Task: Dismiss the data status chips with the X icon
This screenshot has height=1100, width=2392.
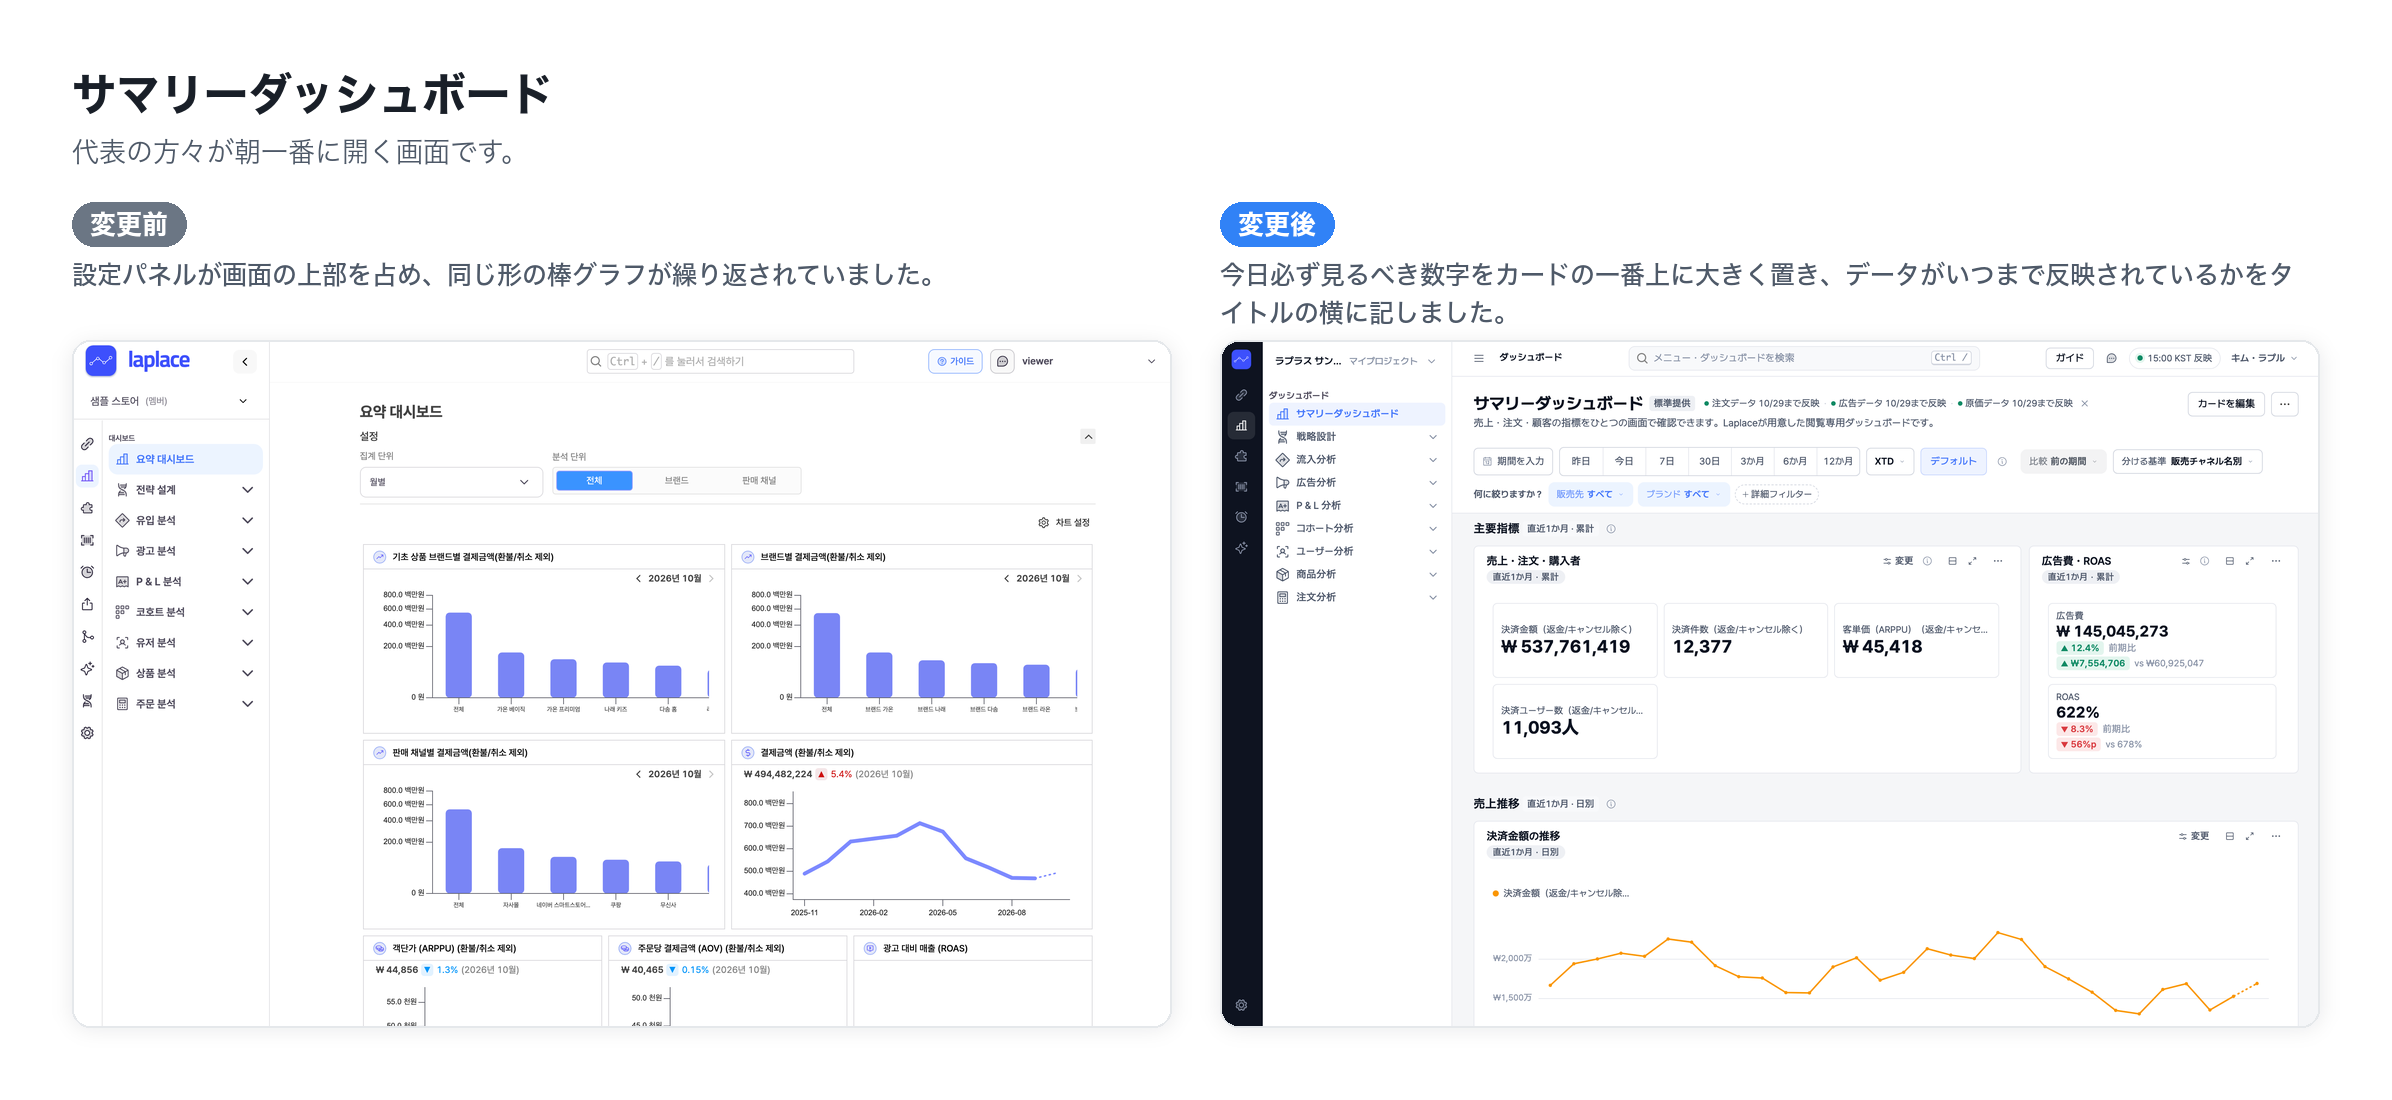Action: pyautogui.click(x=2084, y=403)
